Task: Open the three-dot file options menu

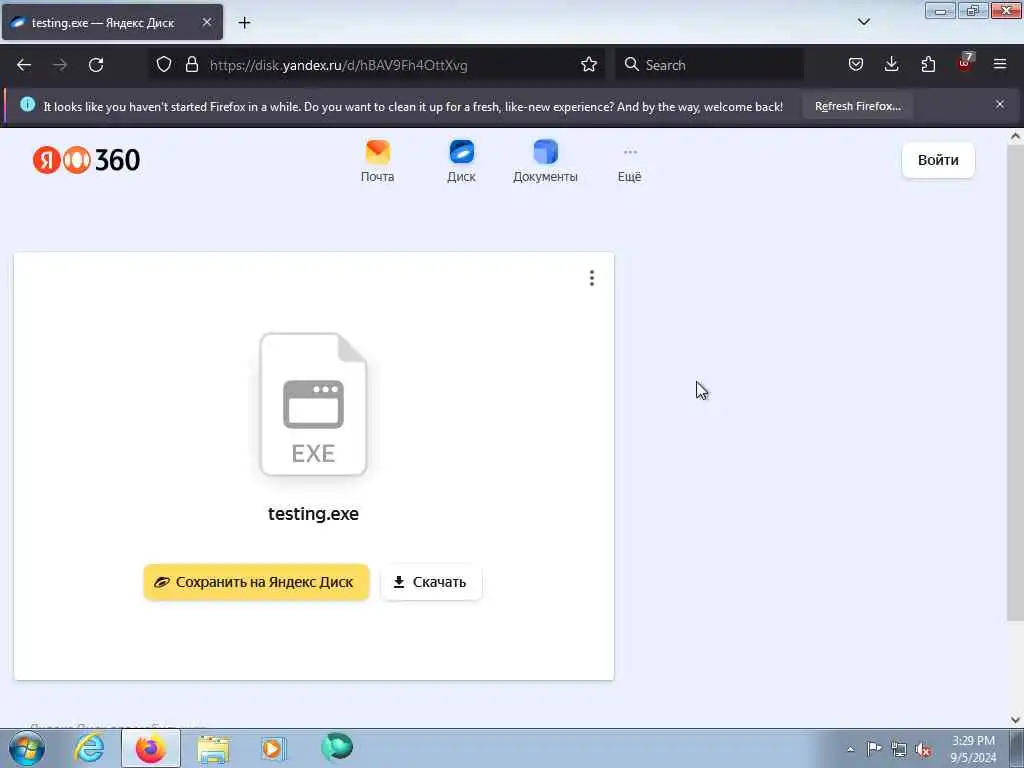Action: (592, 278)
